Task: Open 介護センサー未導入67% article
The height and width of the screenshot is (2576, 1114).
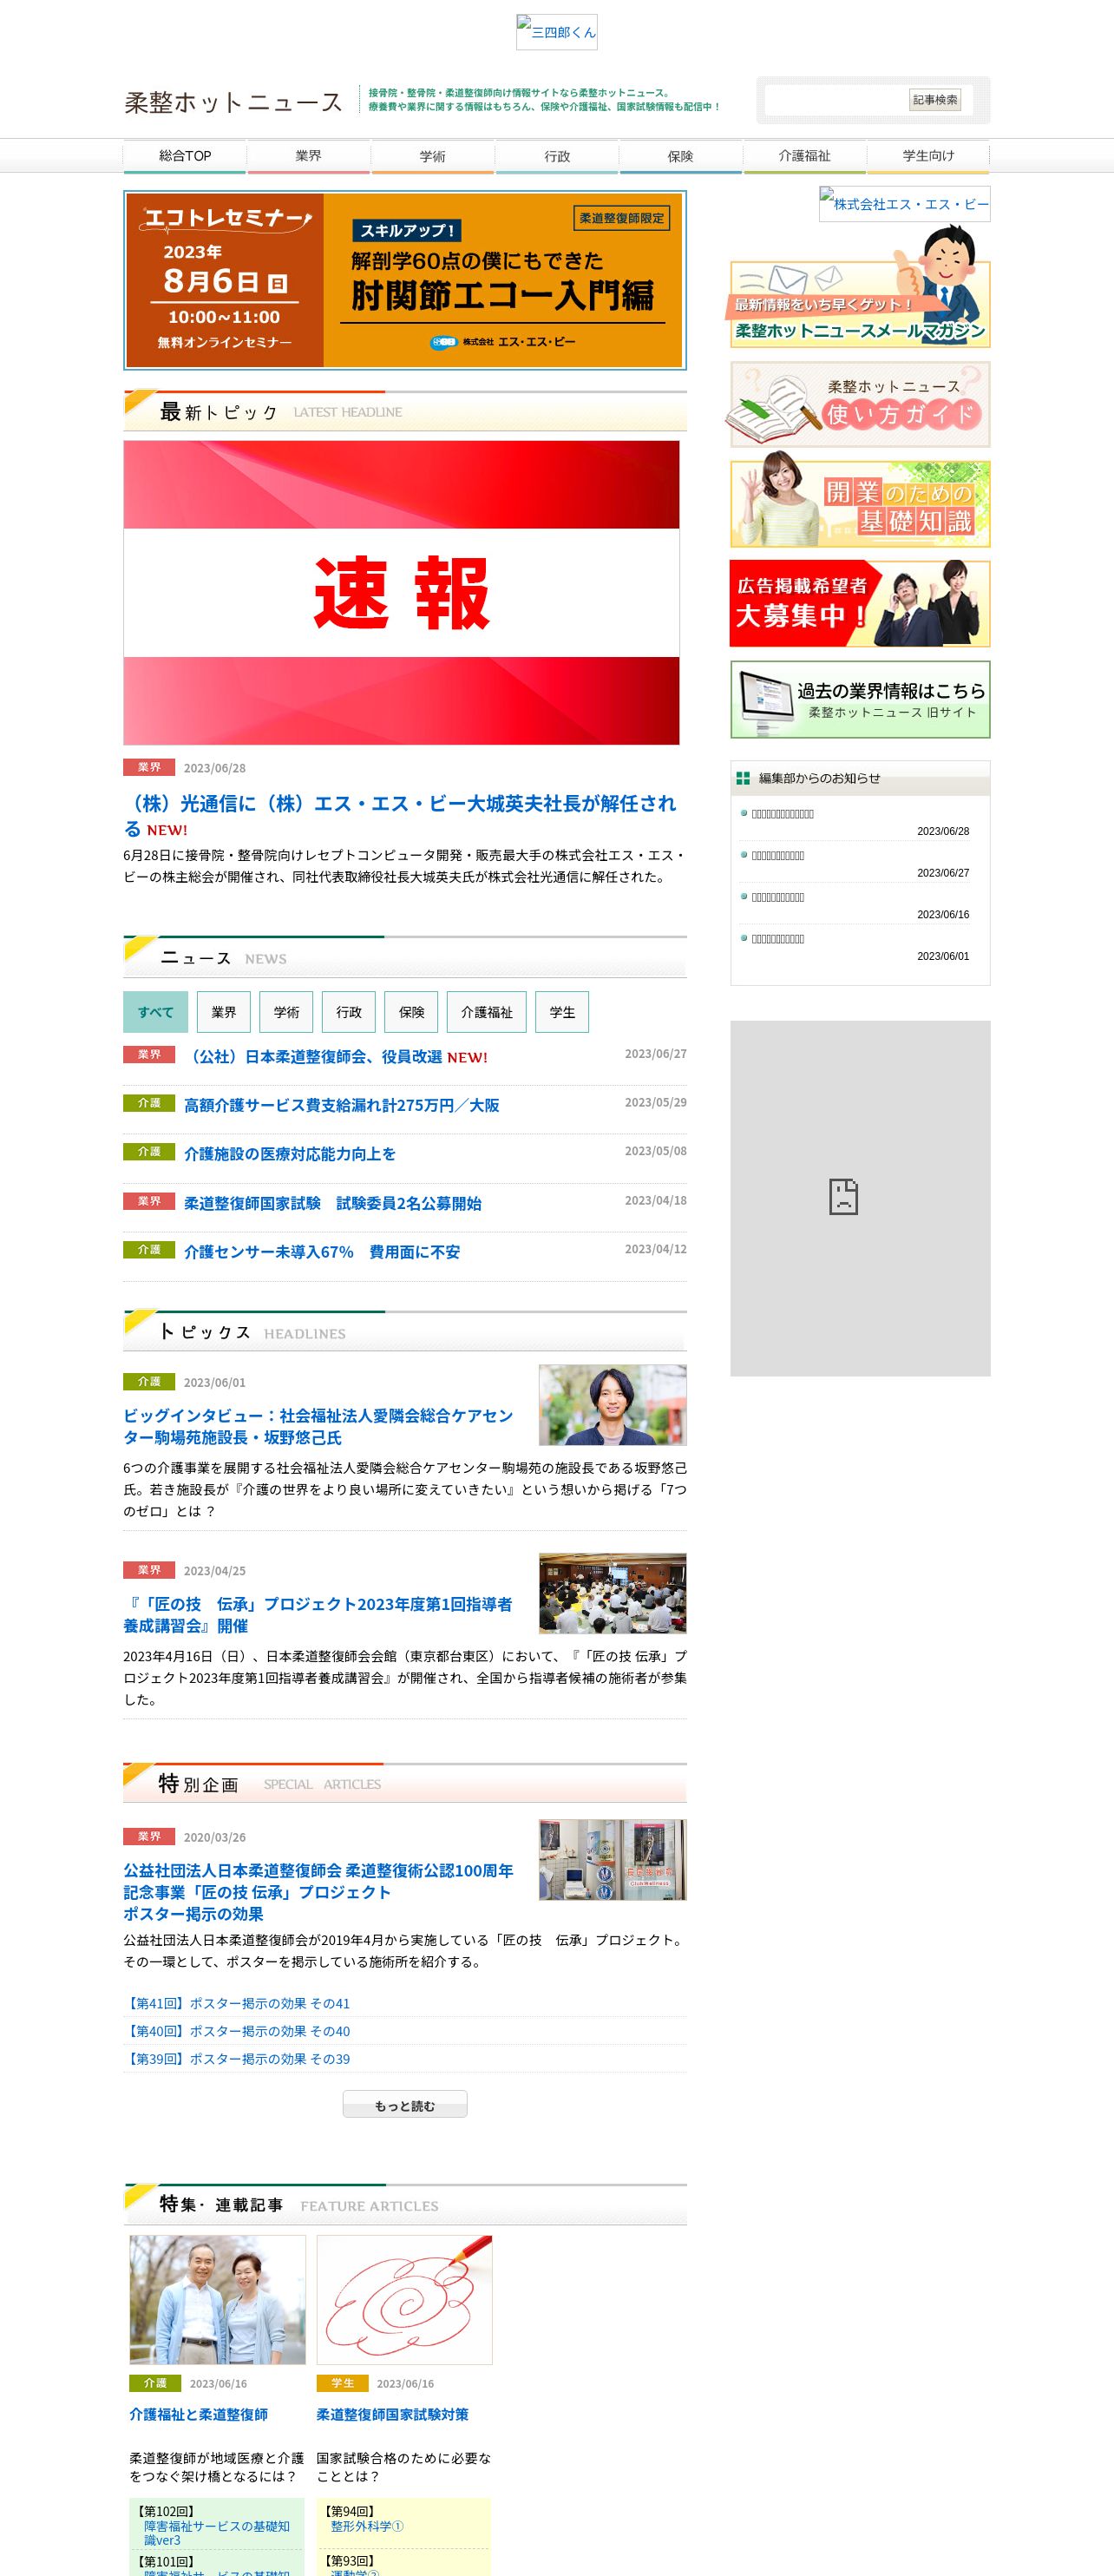Action: (x=322, y=1252)
